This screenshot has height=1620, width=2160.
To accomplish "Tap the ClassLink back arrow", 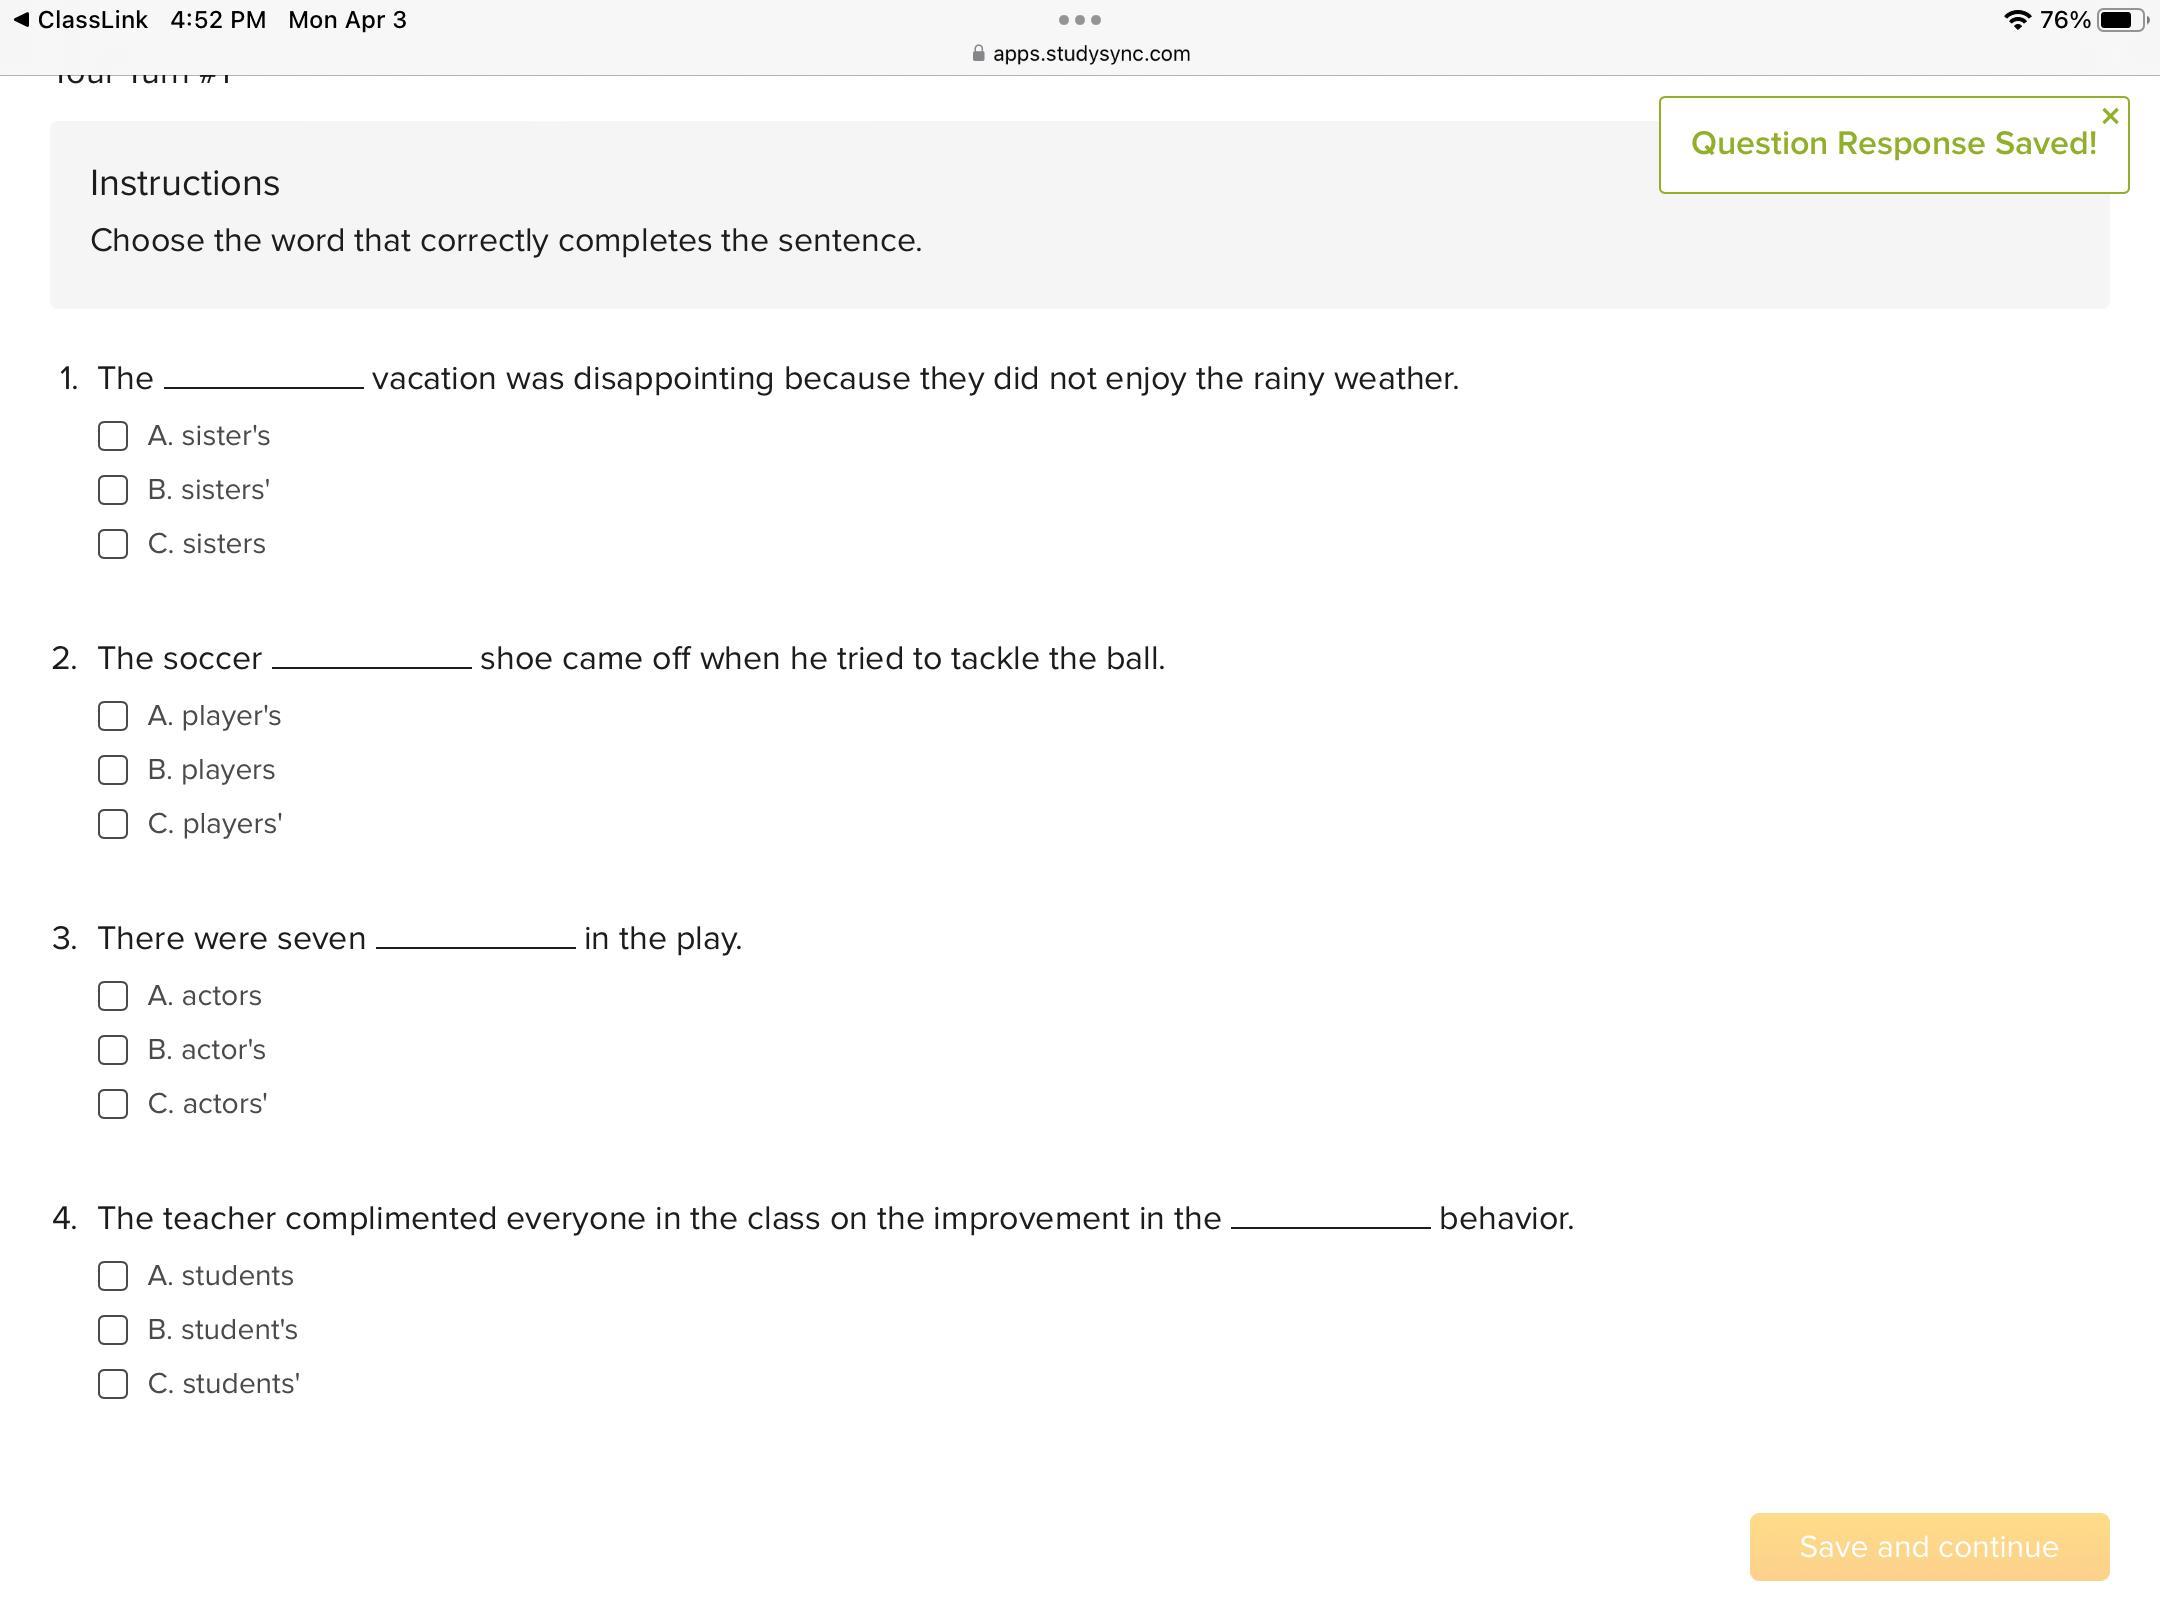I will pos(22,20).
